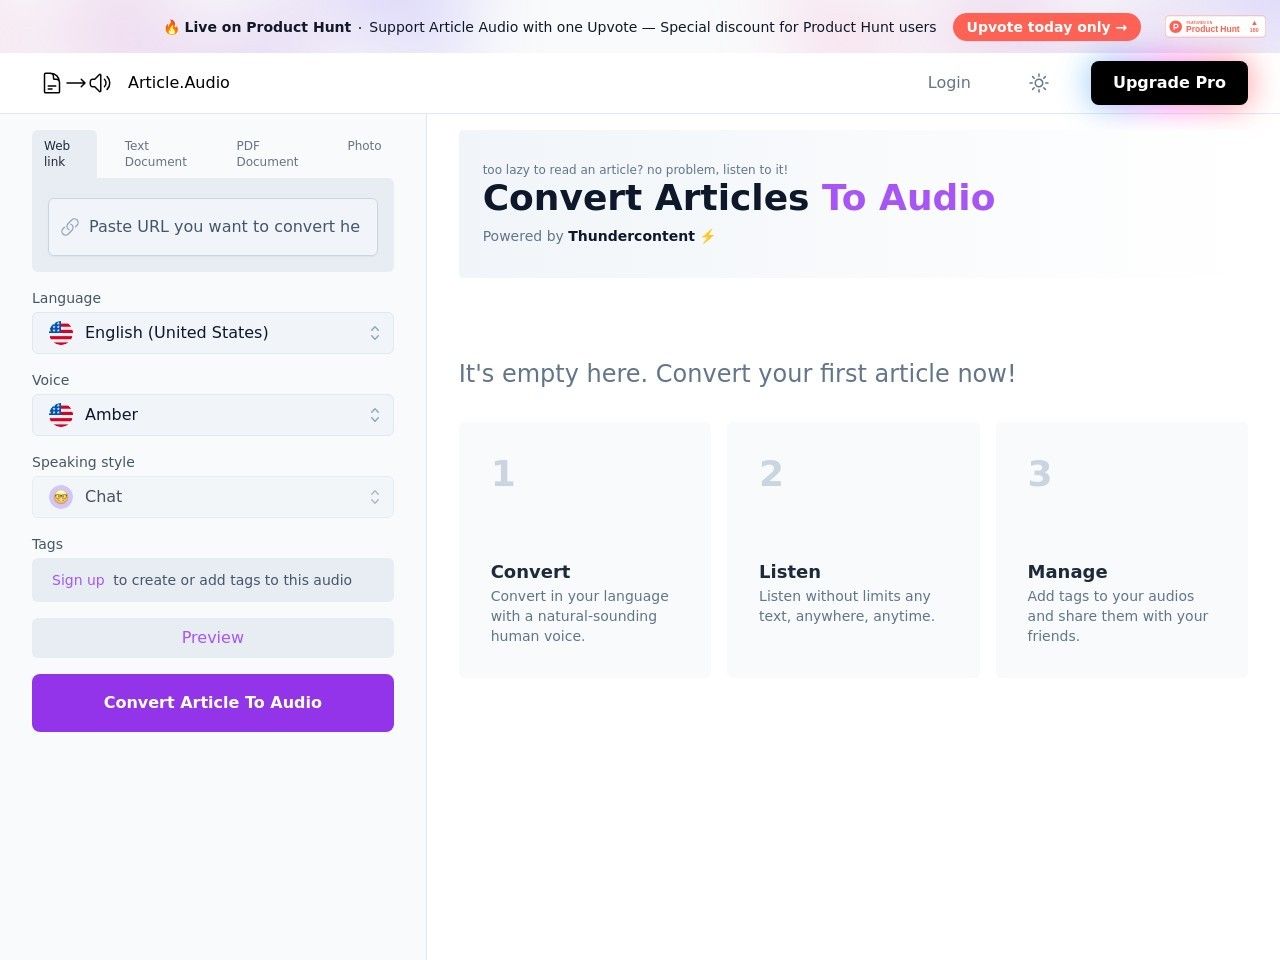
Task: Open the Thundercontent link
Action: click(x=631, y=236)
